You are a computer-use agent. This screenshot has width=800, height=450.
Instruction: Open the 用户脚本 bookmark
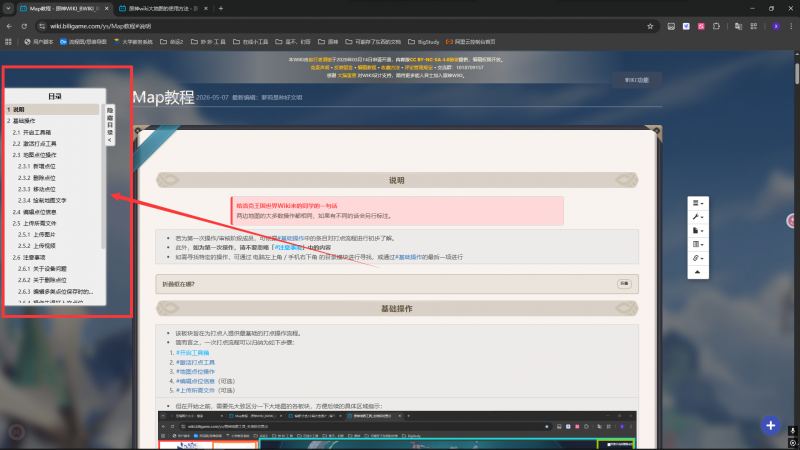39,42
